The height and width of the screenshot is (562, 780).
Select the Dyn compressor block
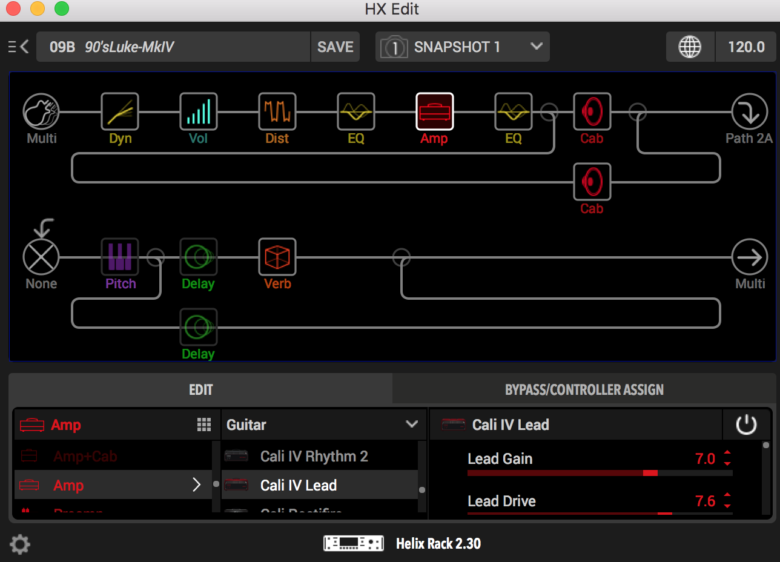coord(120,111)
